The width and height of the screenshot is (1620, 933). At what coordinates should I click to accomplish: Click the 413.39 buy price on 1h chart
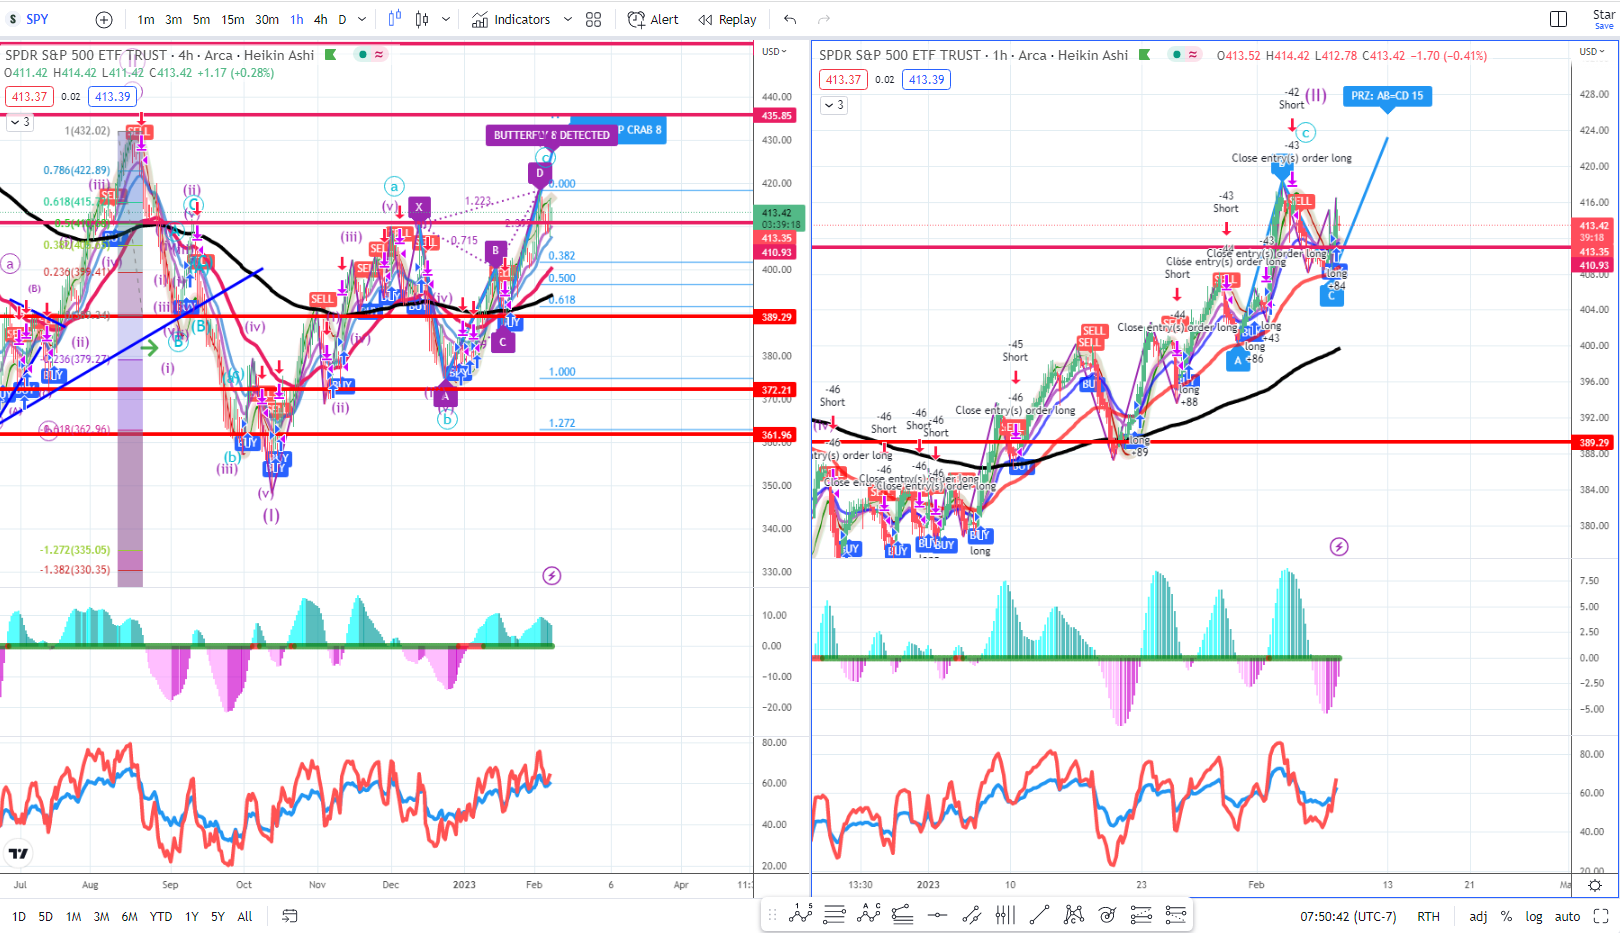coord(927,80)
